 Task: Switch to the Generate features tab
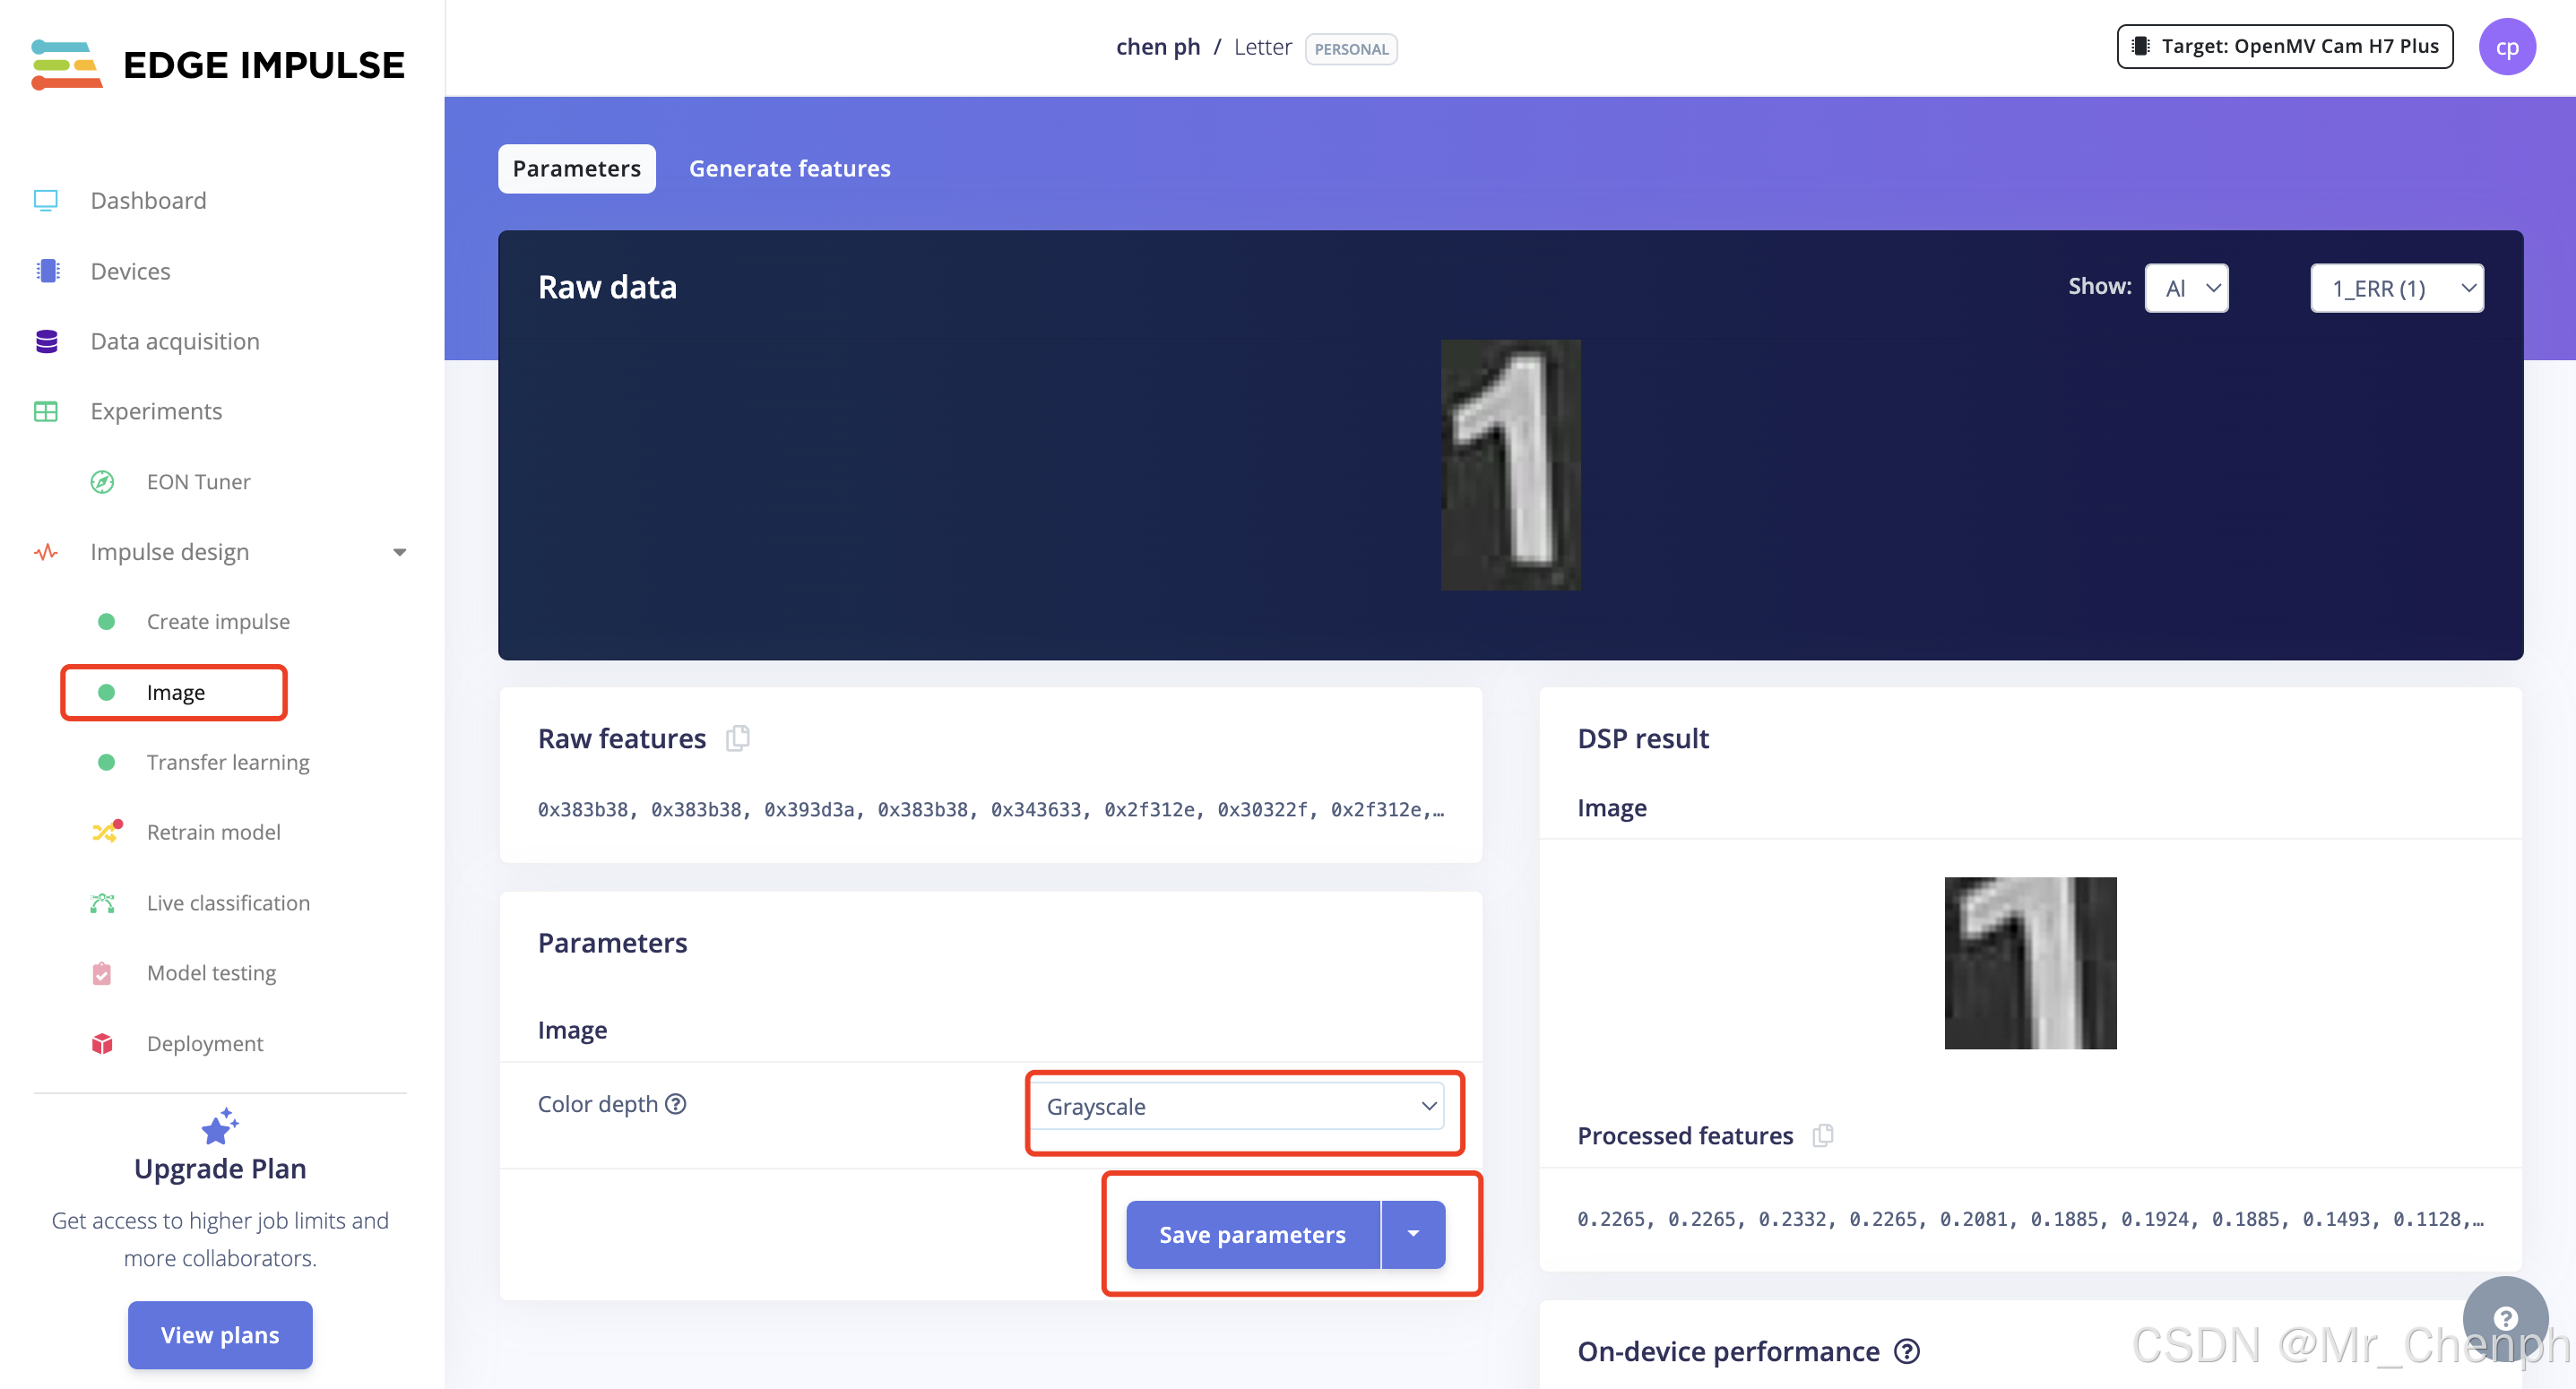pos(789,169)
